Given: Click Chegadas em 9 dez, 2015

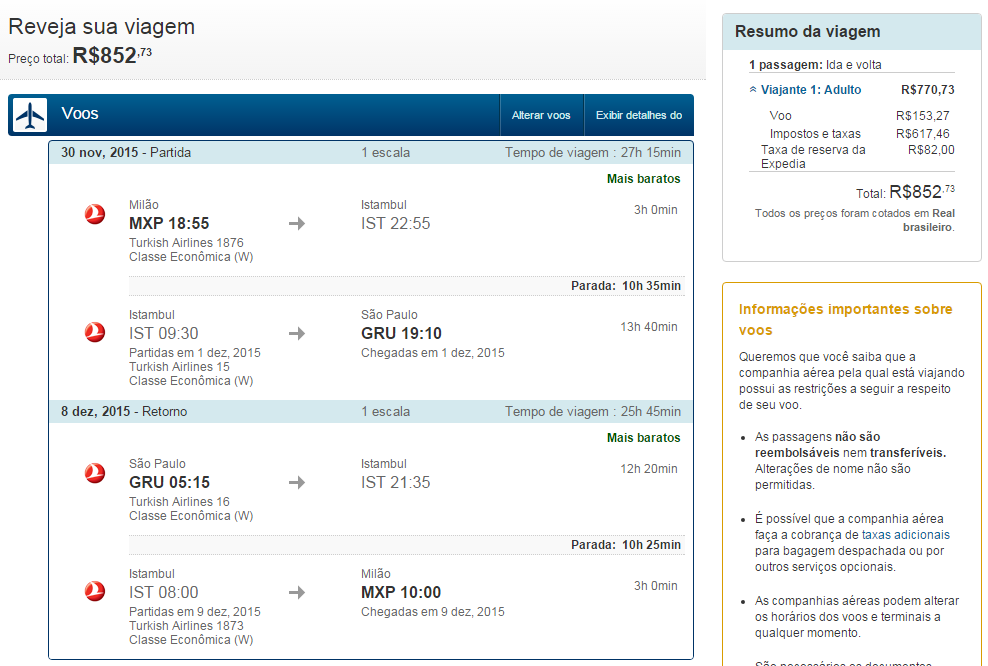Looking at the screenshot, I should [x=433, y=612].
